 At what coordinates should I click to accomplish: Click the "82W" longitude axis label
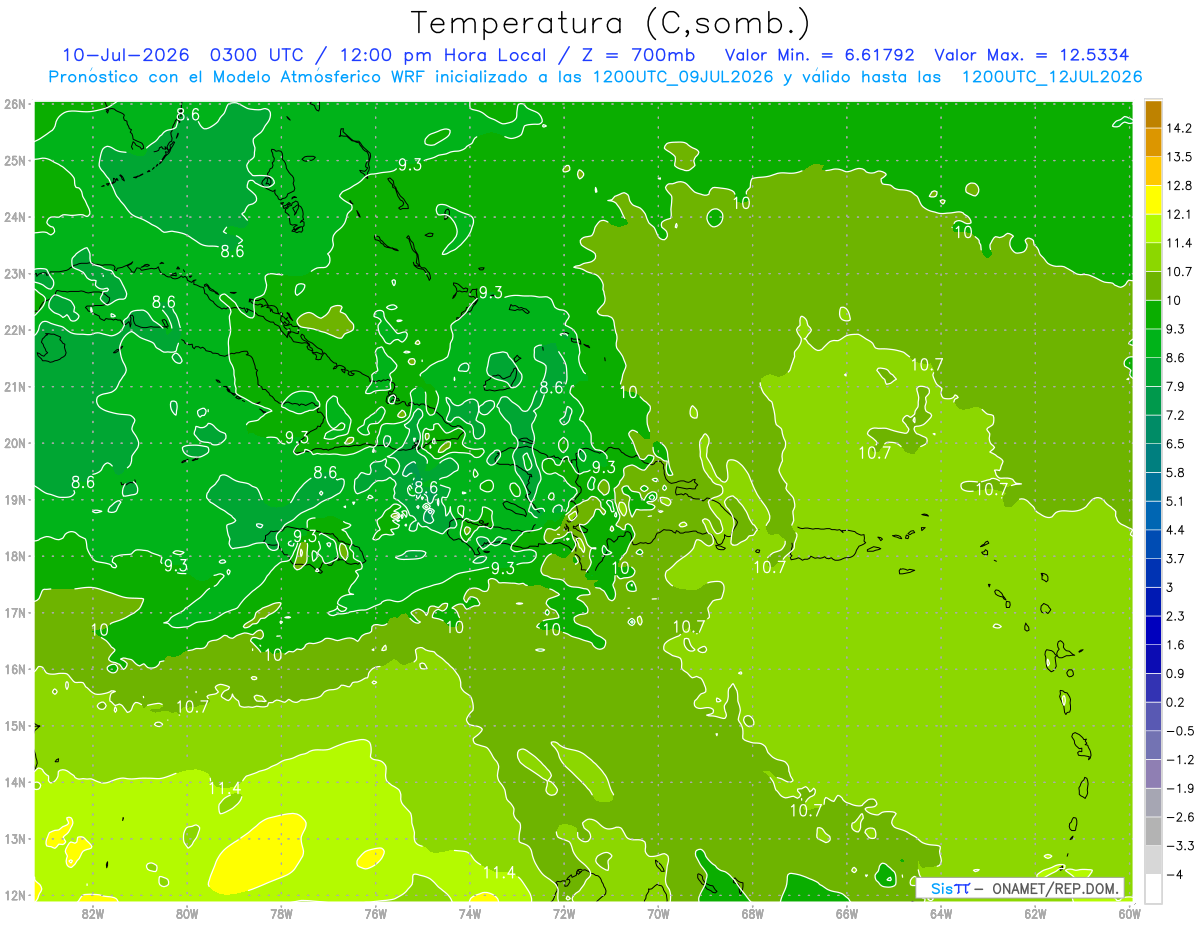[x=93, y=913]
